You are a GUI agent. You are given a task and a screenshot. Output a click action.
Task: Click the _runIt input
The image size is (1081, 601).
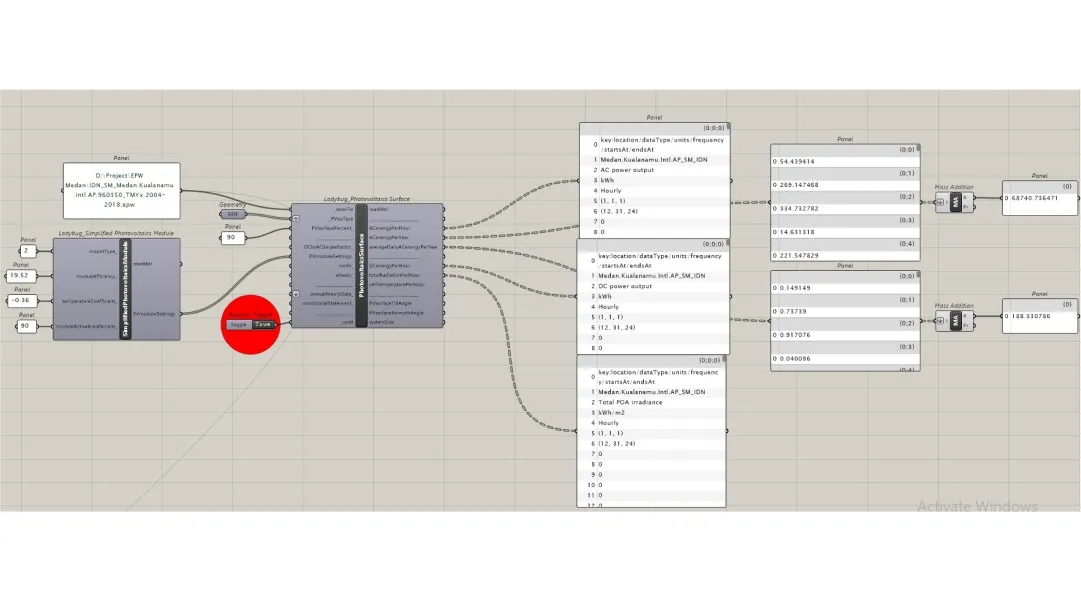tap(347, 322)
